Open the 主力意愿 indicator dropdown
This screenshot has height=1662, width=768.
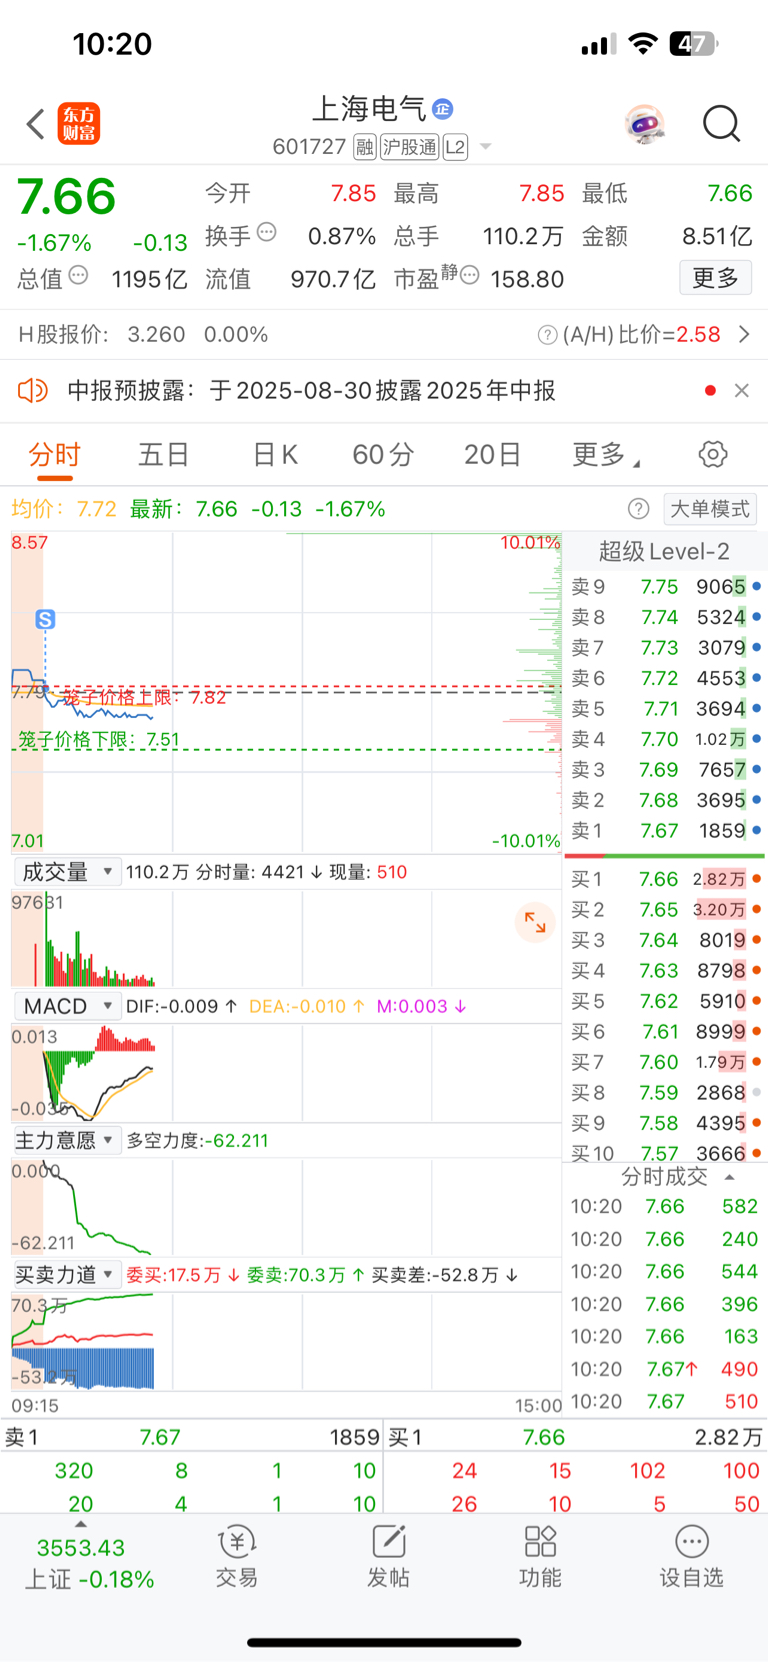(x=67, y=1140)
